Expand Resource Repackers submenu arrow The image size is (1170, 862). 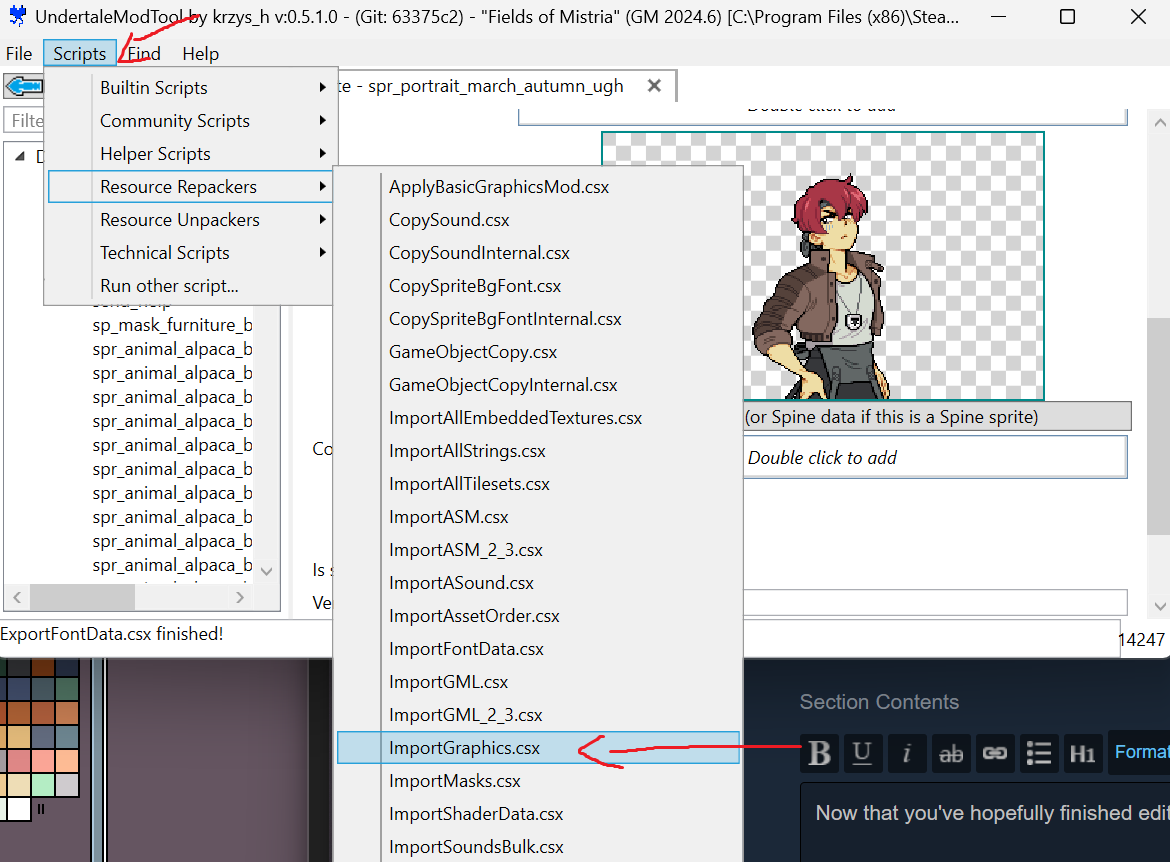coord(322,187)
